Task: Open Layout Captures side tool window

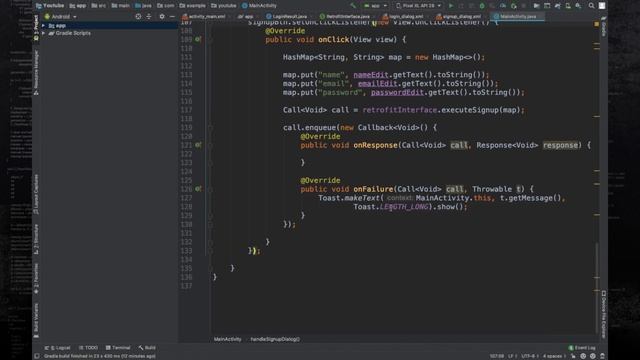Action: pyautogui.click(x=36, y=194)
